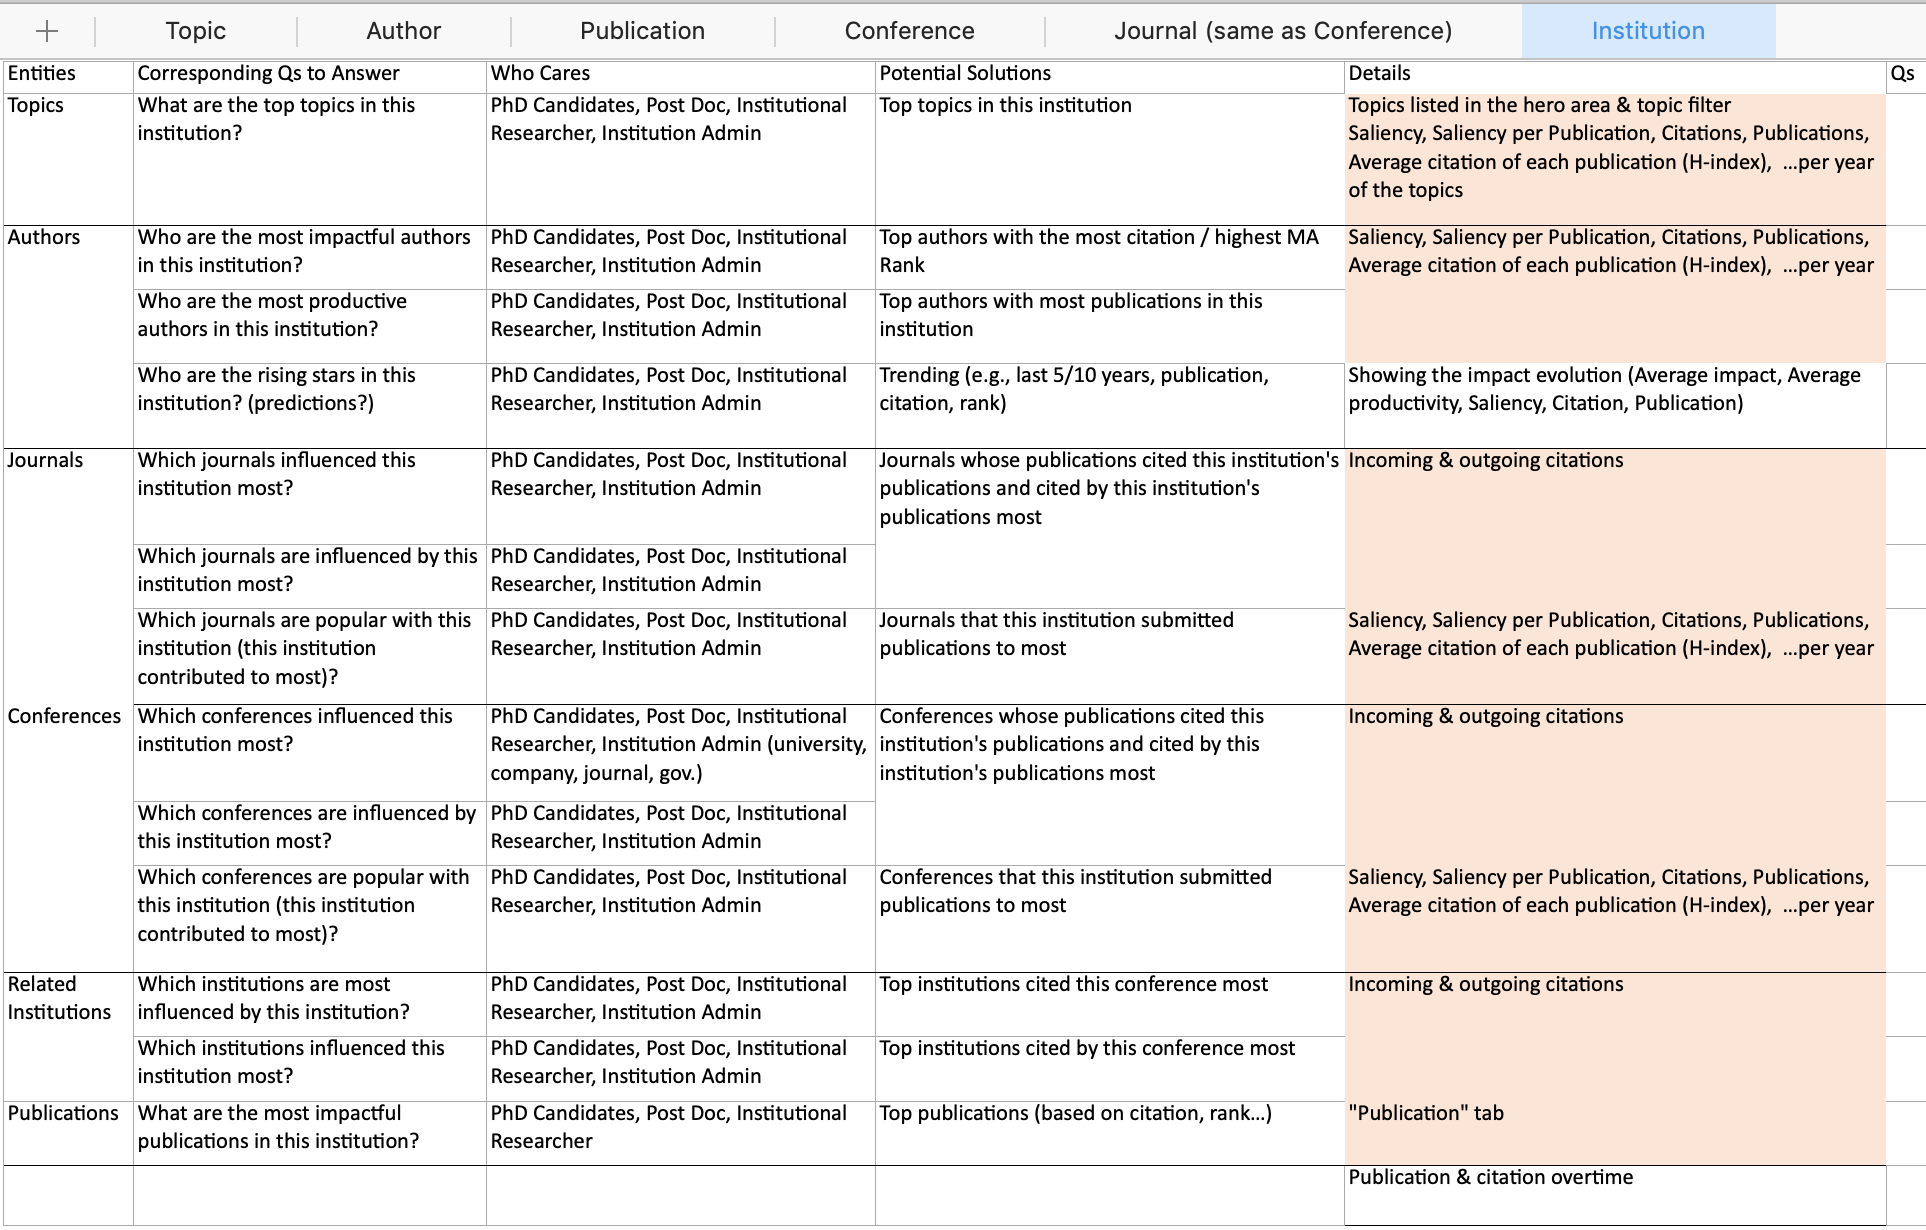Screen dimensions: 1926x1230
Task: Select 'Top topics in this institution' solution cell
Action: coord(1110,159)
